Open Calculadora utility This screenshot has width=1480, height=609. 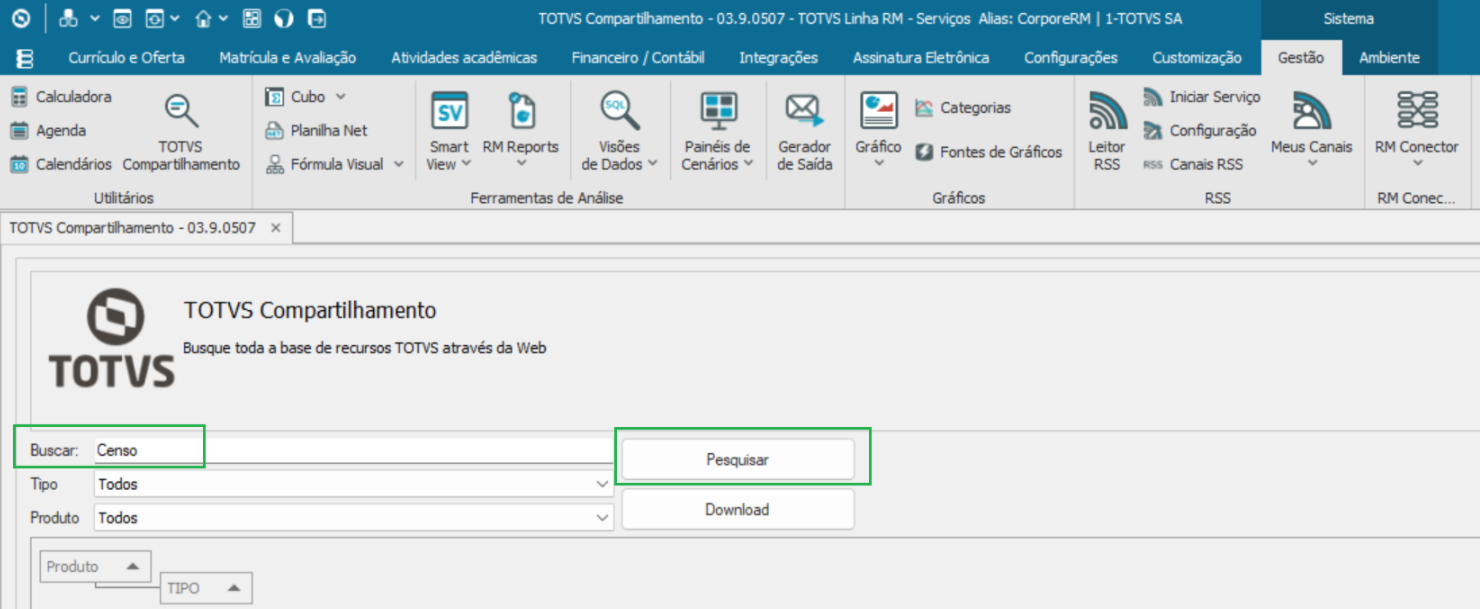pyautogui.click(x=62, y=97)
